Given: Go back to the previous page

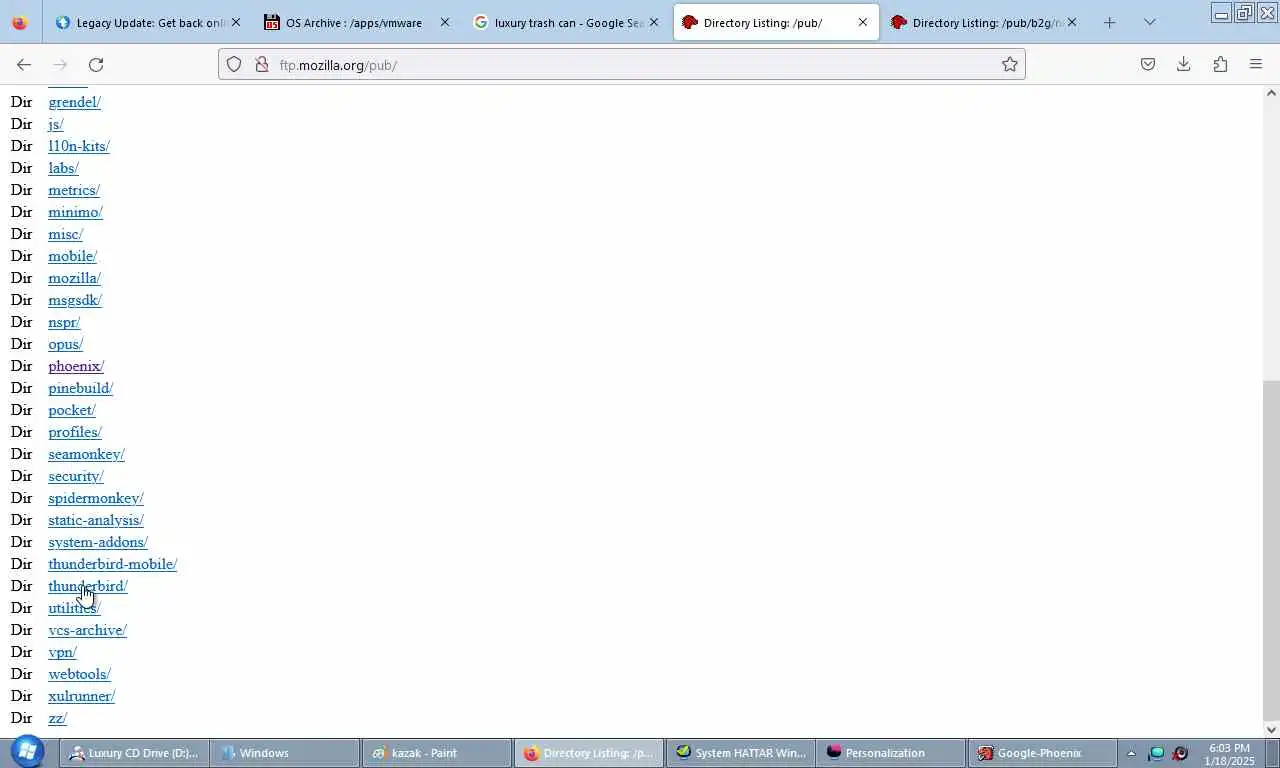Looking at the screenshot, I should click(x=24, y=64).
